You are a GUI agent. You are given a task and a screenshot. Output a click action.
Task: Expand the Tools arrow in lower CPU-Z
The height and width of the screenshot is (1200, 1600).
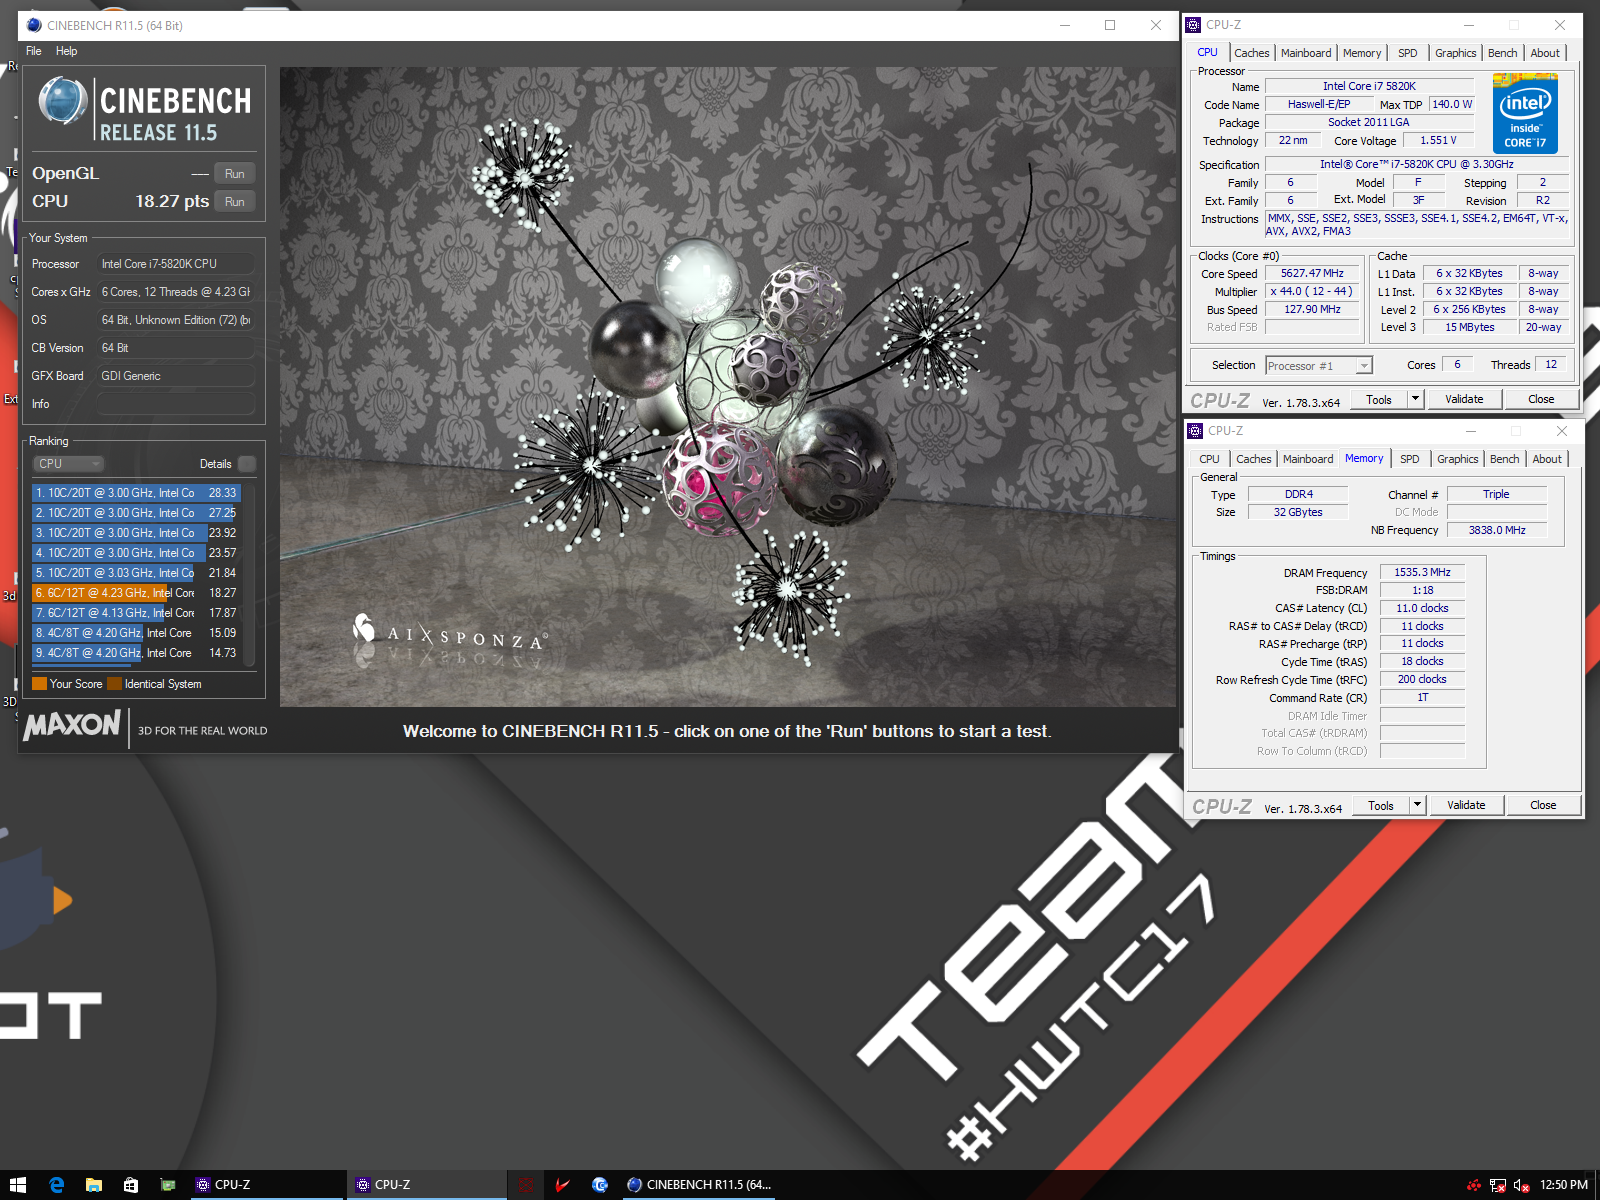[1417, 805]
